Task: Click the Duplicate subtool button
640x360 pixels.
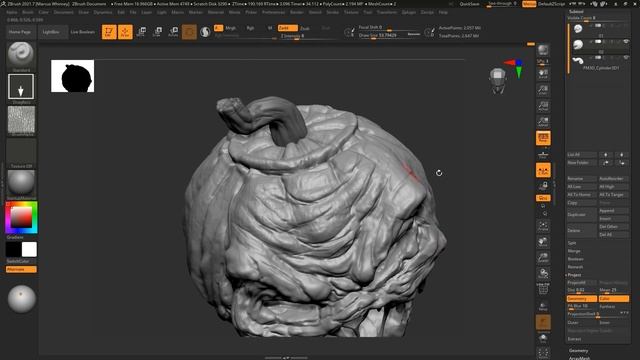Action: 582,215
